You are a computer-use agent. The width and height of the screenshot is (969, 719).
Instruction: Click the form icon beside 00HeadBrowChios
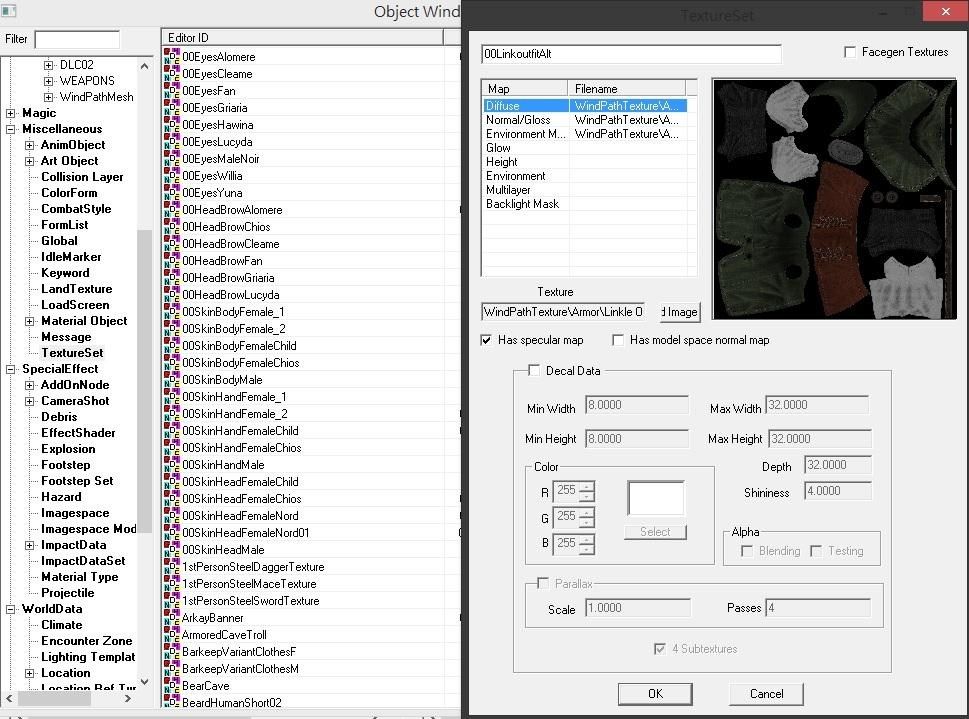(x=172, y=226)
